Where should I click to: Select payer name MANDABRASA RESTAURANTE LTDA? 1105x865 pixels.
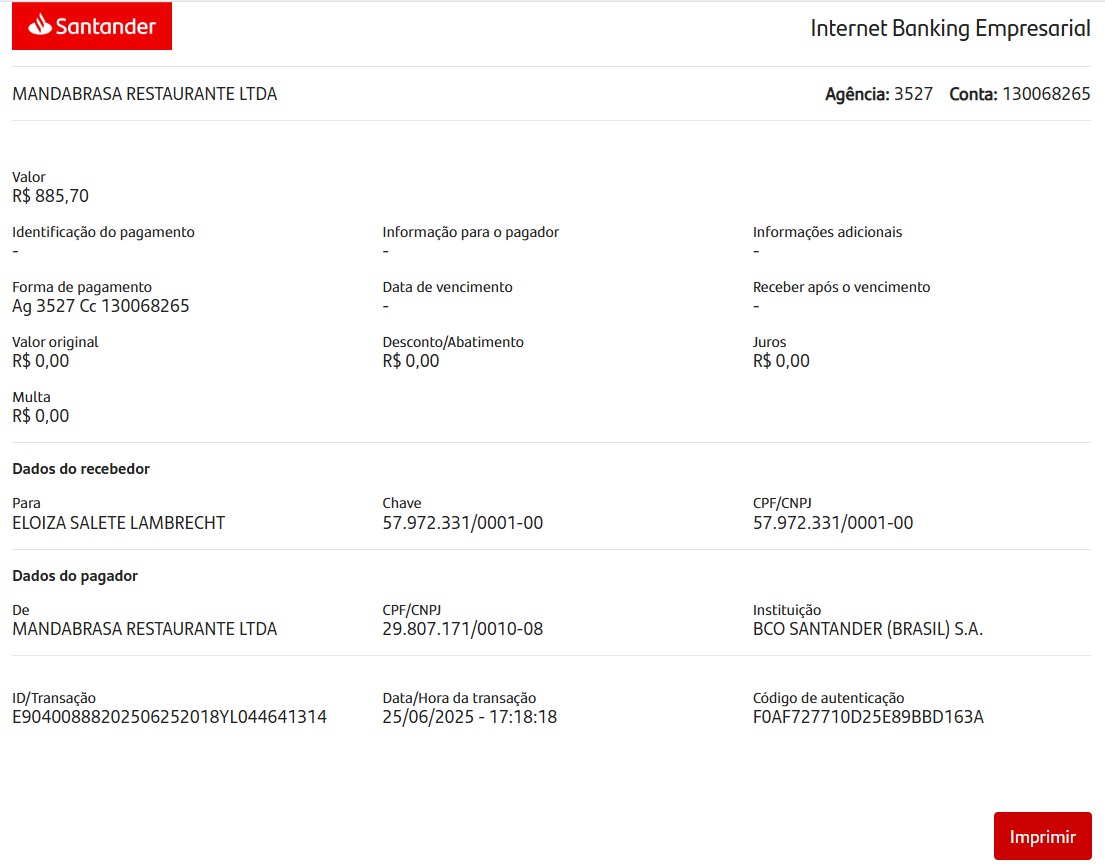[144, 629]
